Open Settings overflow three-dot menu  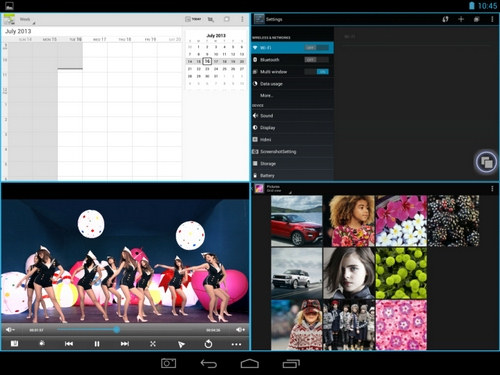pyautogui.click(x=492, y=19)
